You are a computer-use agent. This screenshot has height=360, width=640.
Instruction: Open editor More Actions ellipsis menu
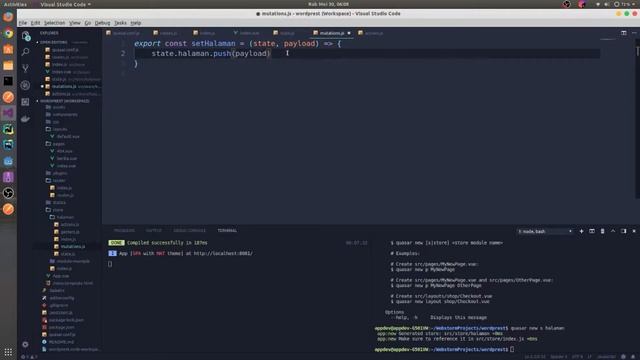[x=634, y=33]
